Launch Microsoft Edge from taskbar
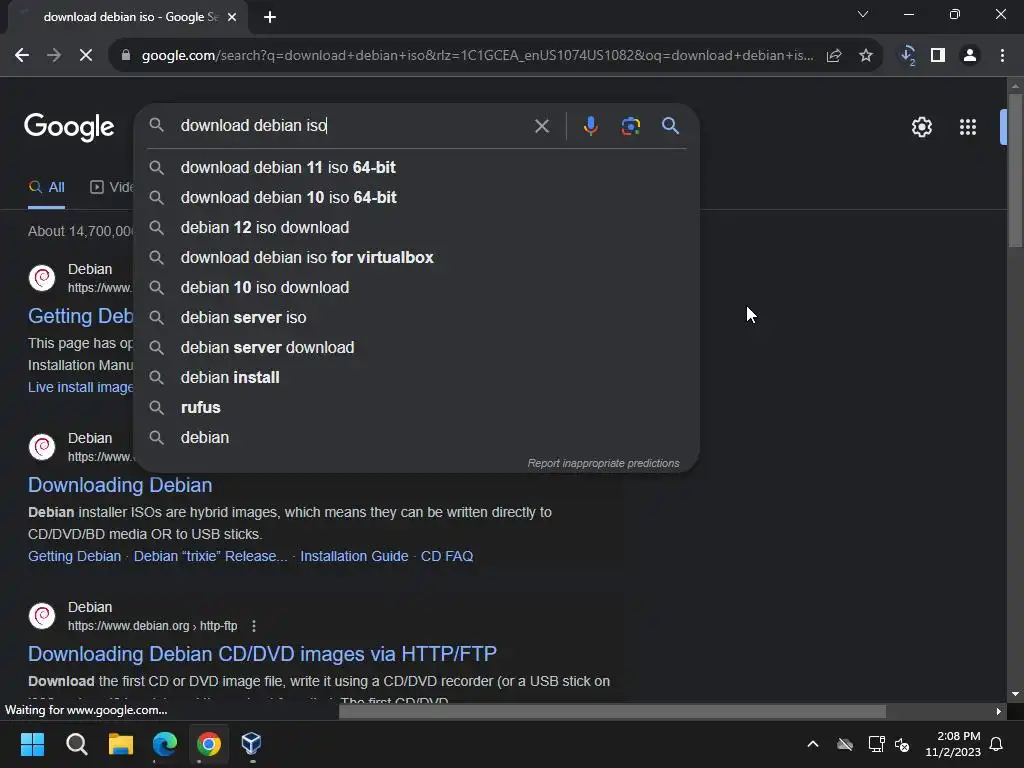Image resolution: width=1024 pixels, height=768 pixels. 165,744
